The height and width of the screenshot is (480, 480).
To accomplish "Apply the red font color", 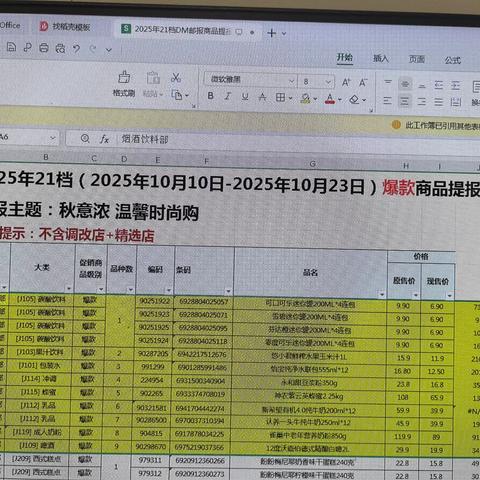I will coord(330,99).
